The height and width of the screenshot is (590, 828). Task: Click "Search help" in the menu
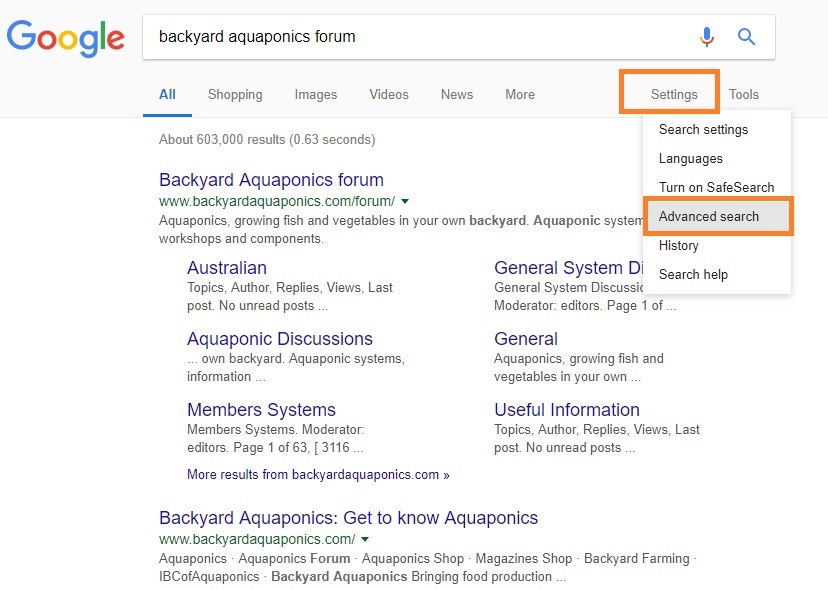pyautogui.click(x=692, y=274)
